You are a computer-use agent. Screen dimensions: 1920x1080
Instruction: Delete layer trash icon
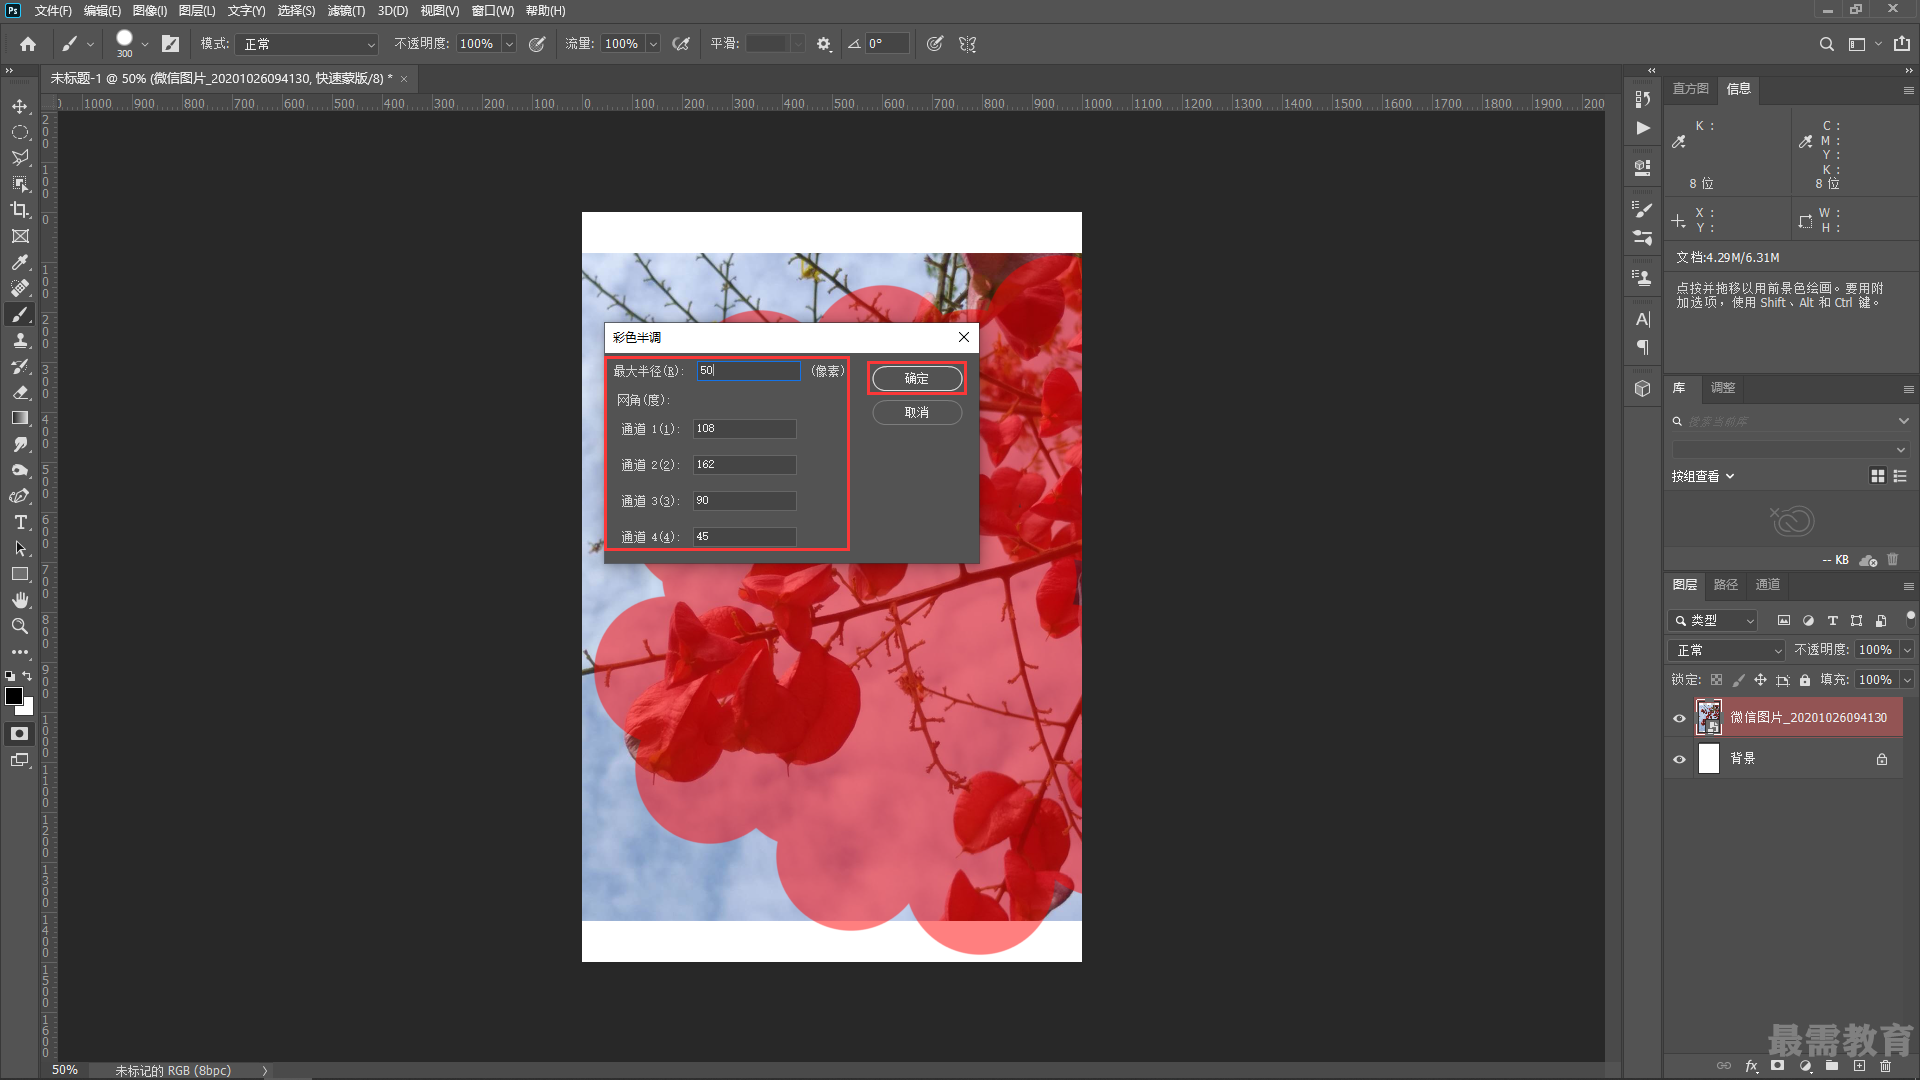[x=1886, y=1066]
